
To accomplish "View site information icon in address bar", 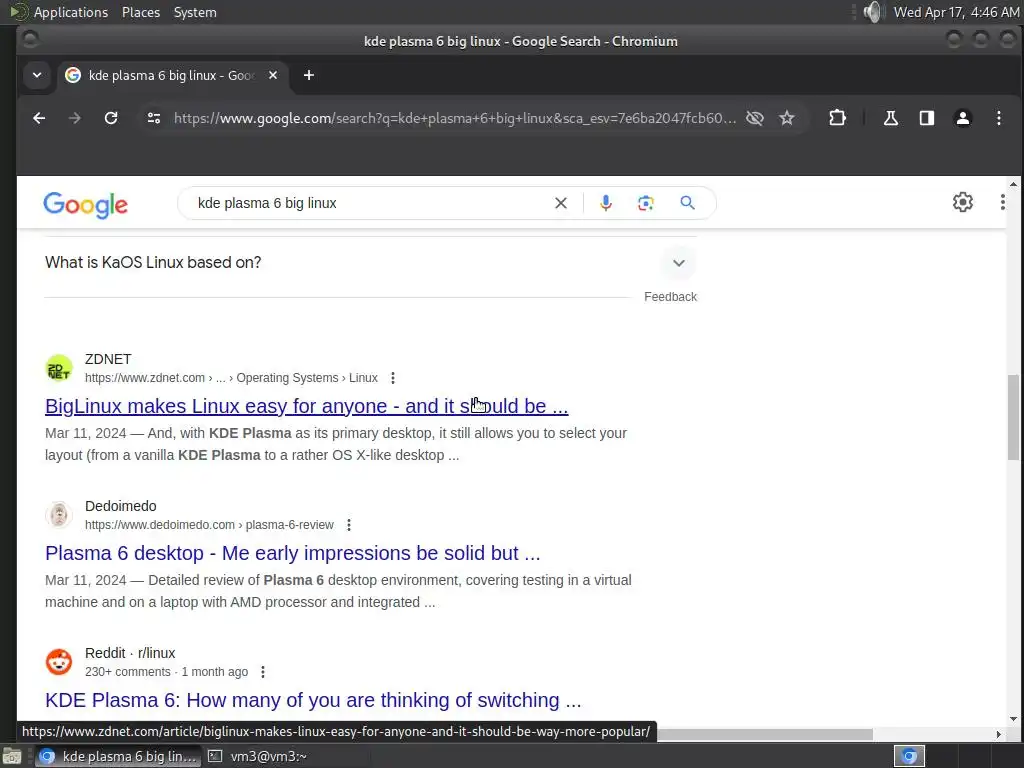I will coord(154,118).
